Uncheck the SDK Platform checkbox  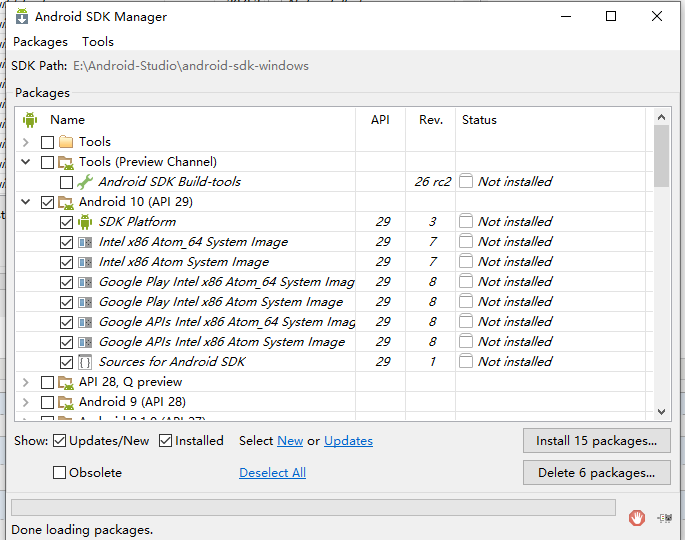pos(66,222)
